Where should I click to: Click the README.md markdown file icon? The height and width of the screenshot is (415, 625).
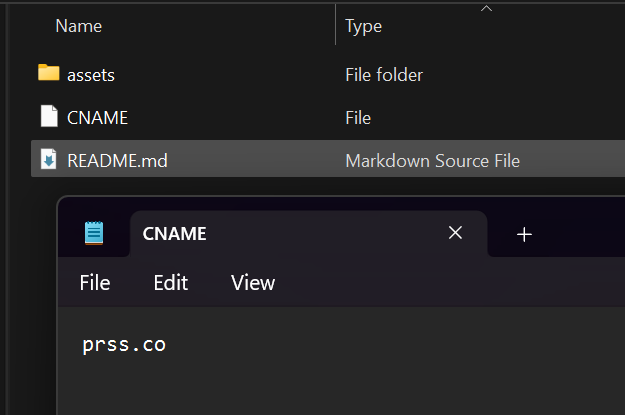click(x=49, y=159)
